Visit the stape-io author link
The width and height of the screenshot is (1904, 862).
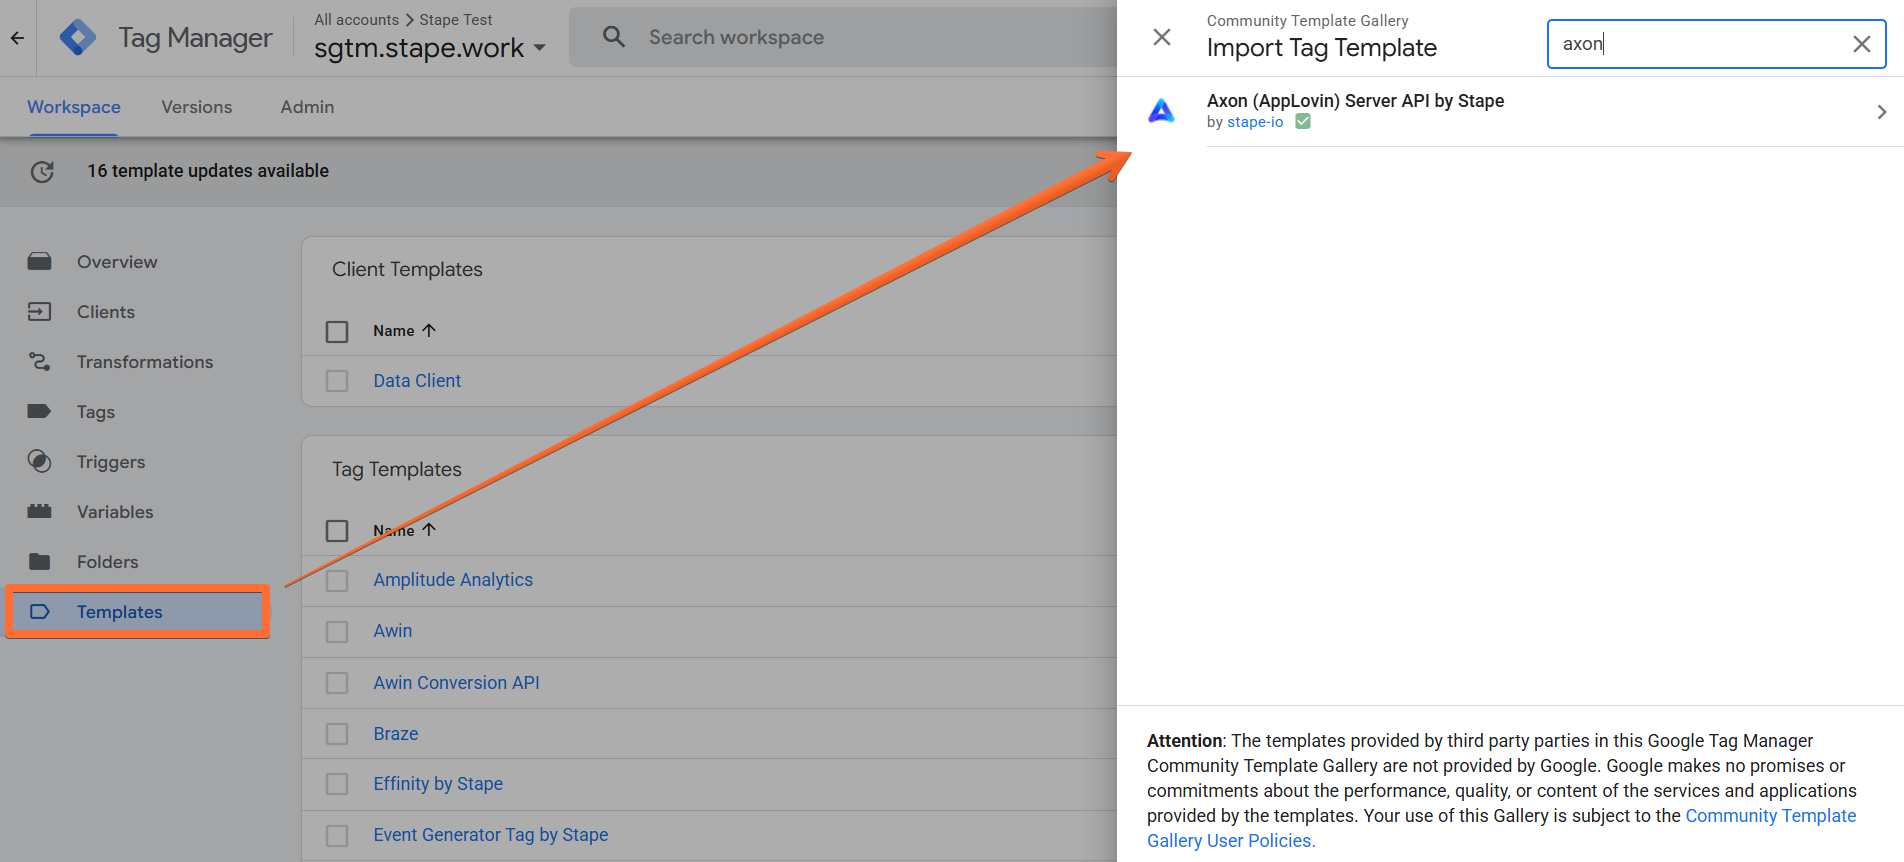(1255, 122)
